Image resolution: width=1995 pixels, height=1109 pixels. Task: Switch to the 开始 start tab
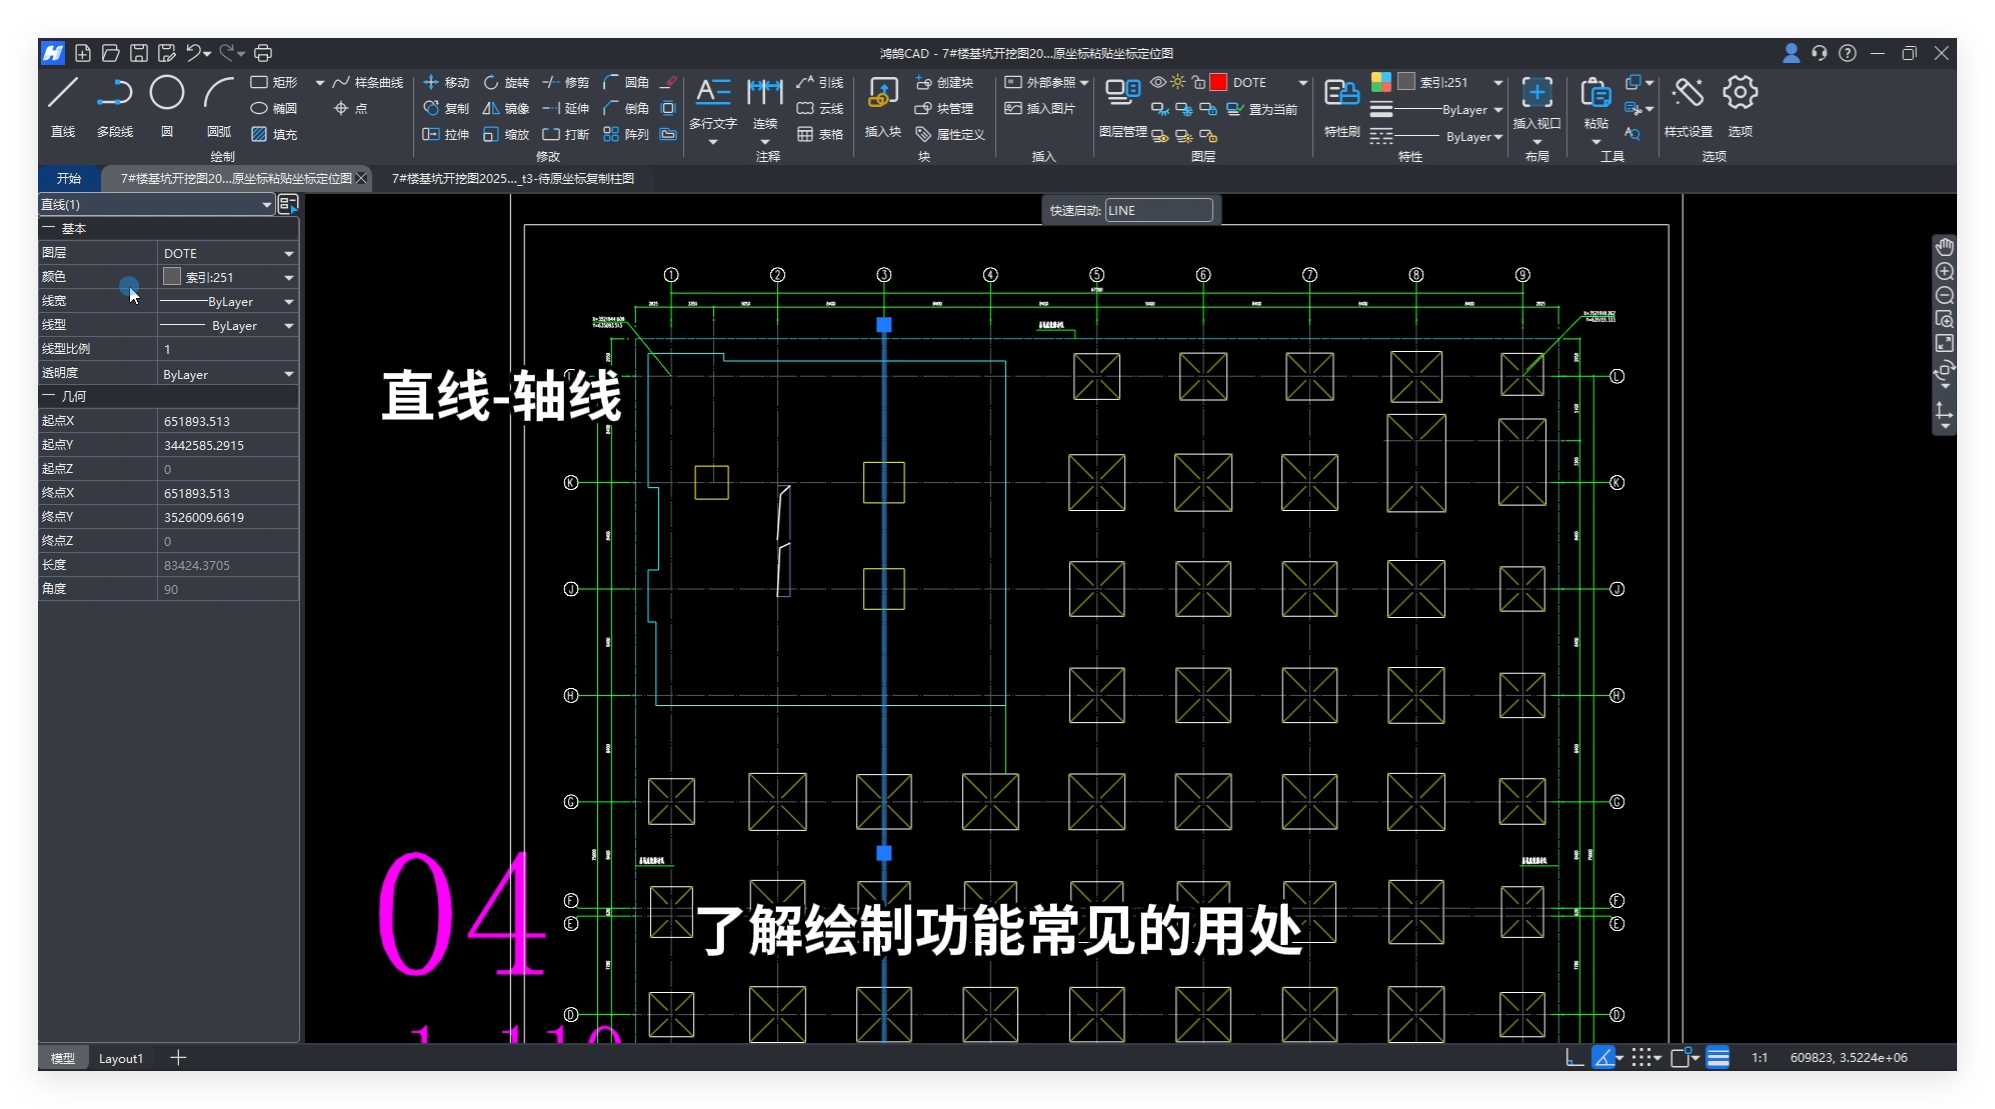click(x=69, y=178)
